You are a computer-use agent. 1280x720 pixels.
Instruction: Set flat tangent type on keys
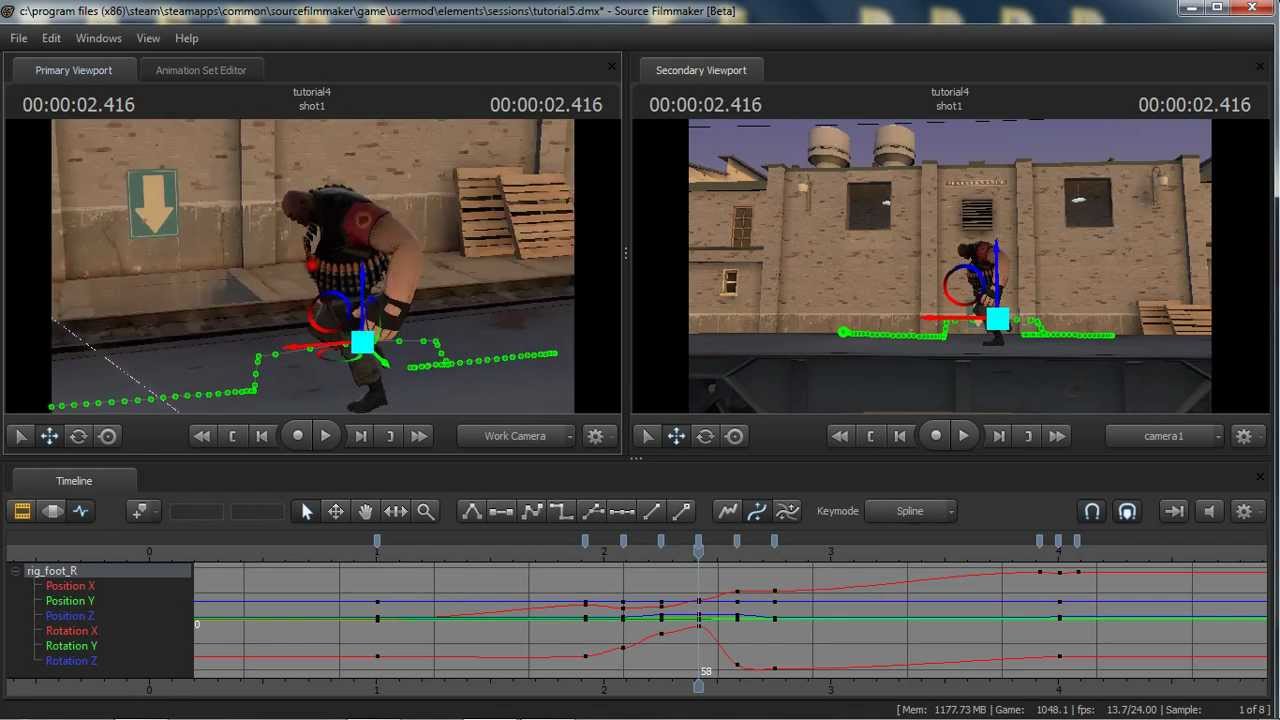pyautogui.click(x=502, y=511)
